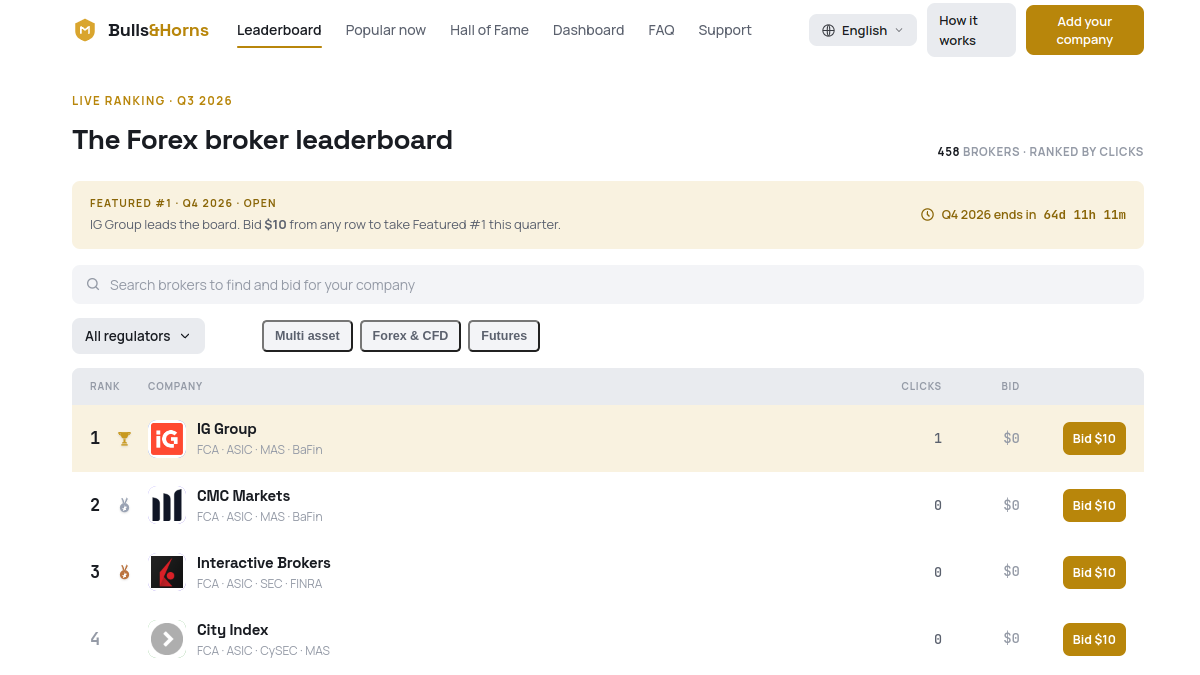Click the CMC Markets logo icon
The height and width of the screenshot is (675, 1200).
click(167, 505)
